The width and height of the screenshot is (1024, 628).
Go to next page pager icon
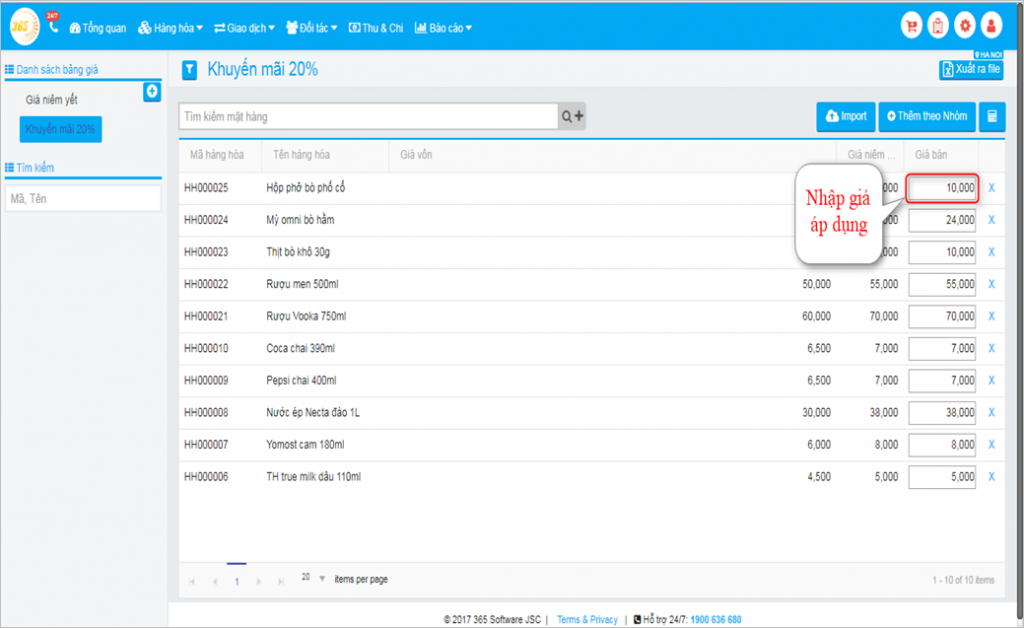[x=259, y=581]
